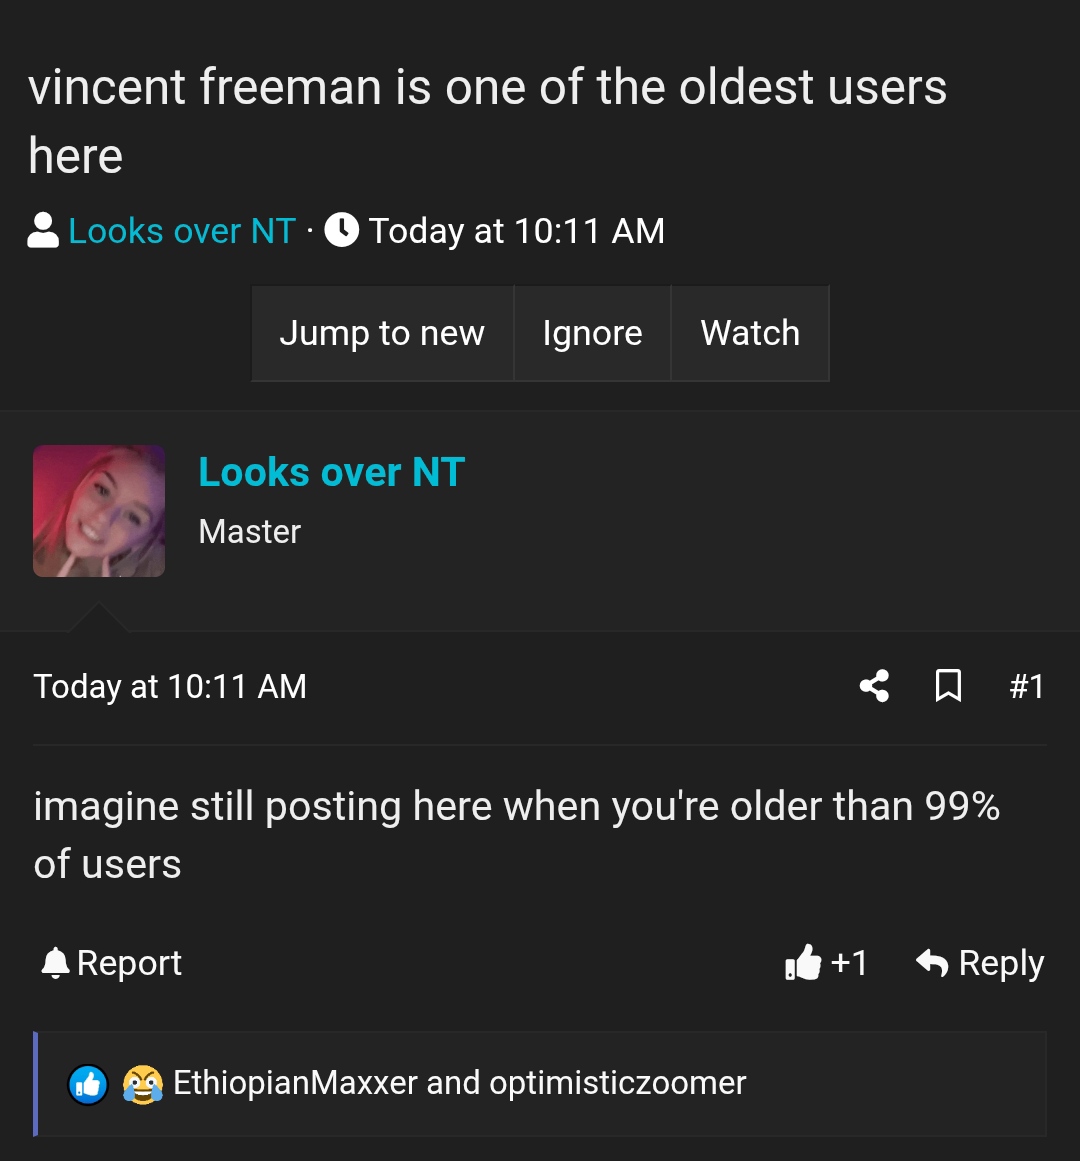Screen dimensions: 1080x1161
Task: Click the user icon beside thread author
Action: [43, 231]
